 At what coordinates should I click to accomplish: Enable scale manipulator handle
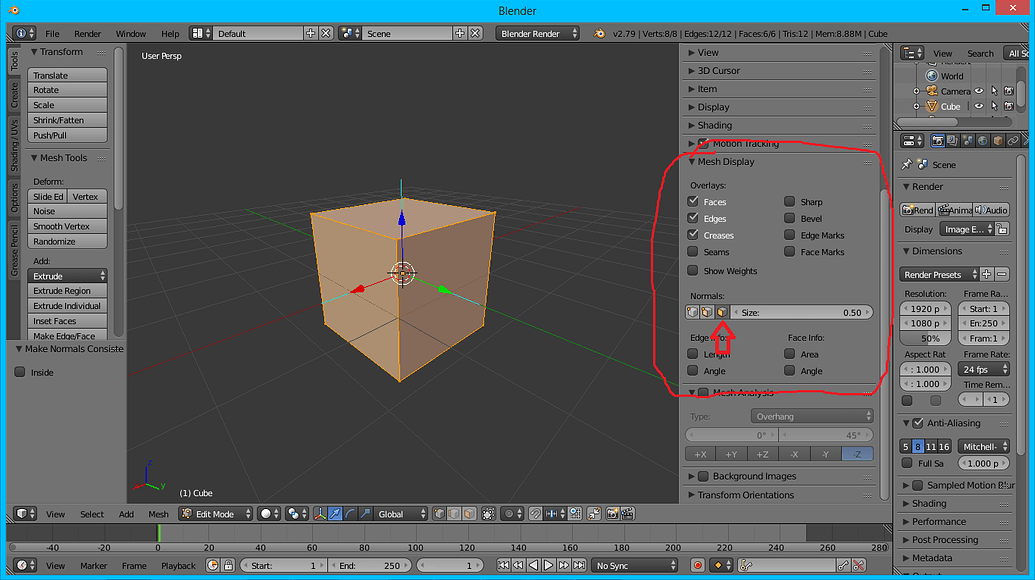pyautogui.click(x=365, y=513)
